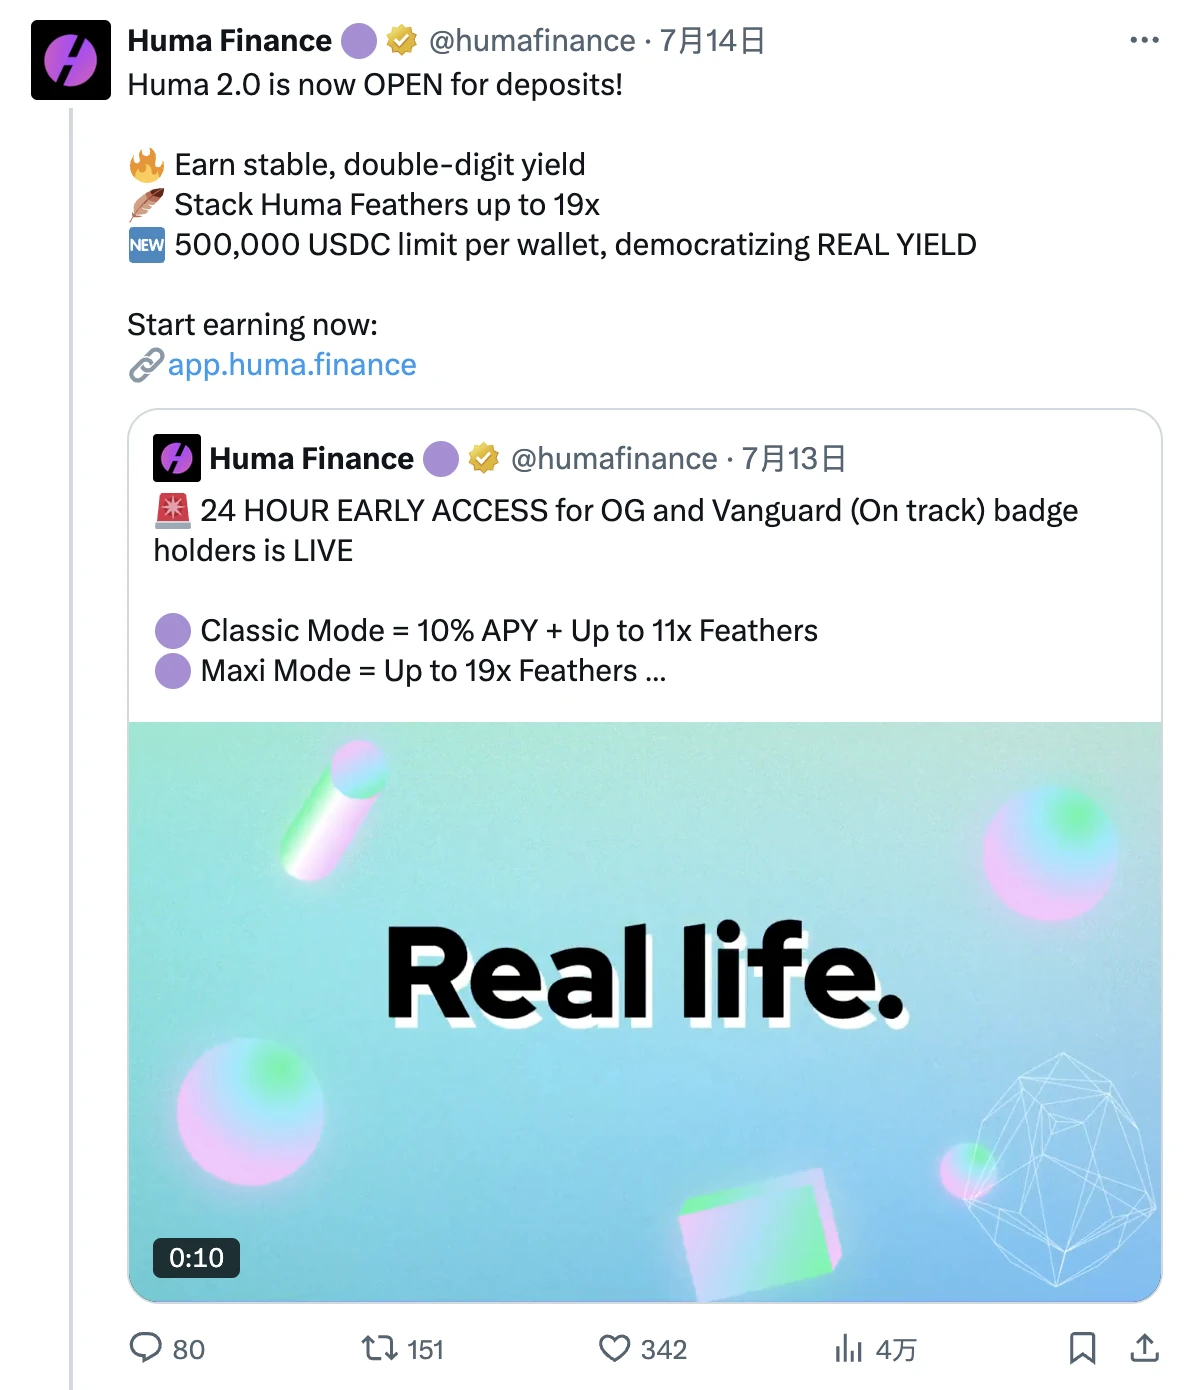The image size is (1194, 1390).
Task: Open the quoted tweet's 7月13日 timestamp
Action: pyautogui.click(x=794, y=459)
